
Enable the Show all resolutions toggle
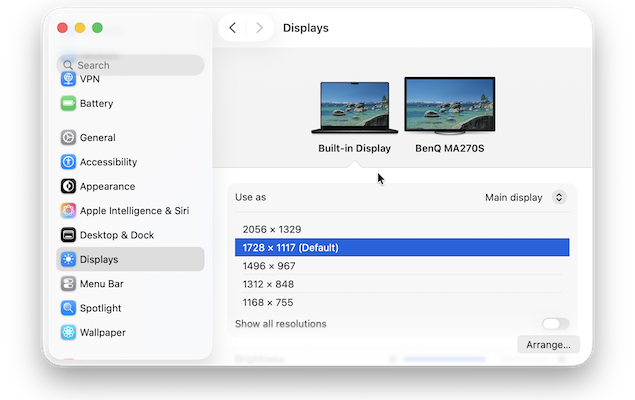click(x=555, y=324)
